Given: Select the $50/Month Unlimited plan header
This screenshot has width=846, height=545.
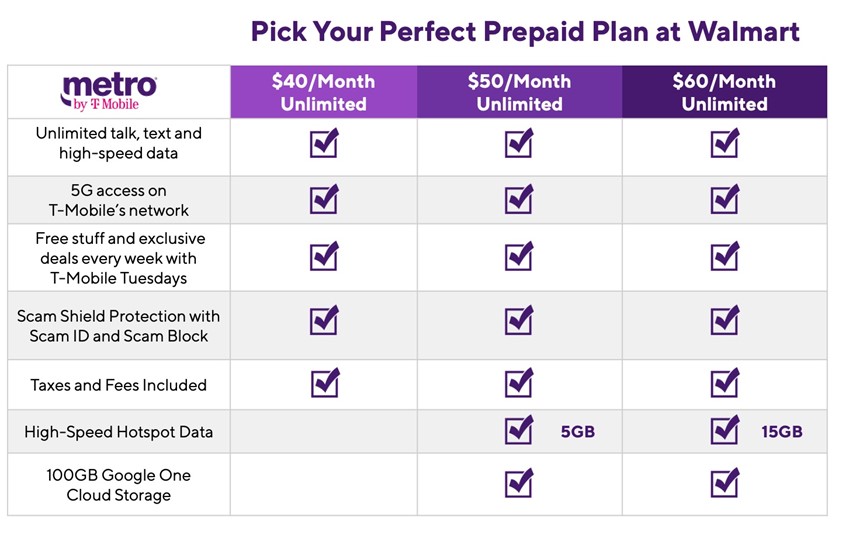Looking at the screenshot, I should pos(519,92).
